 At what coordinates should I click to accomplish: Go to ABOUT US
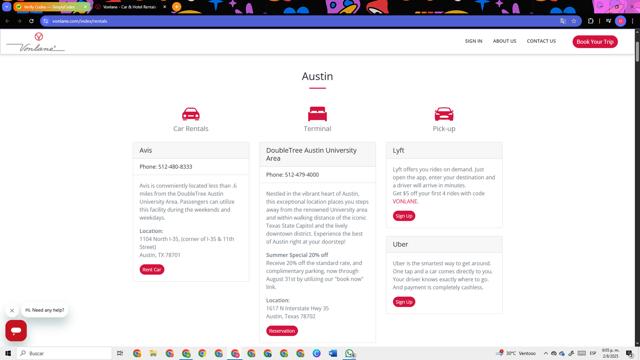pyautogui.click(x=504, y=41)
